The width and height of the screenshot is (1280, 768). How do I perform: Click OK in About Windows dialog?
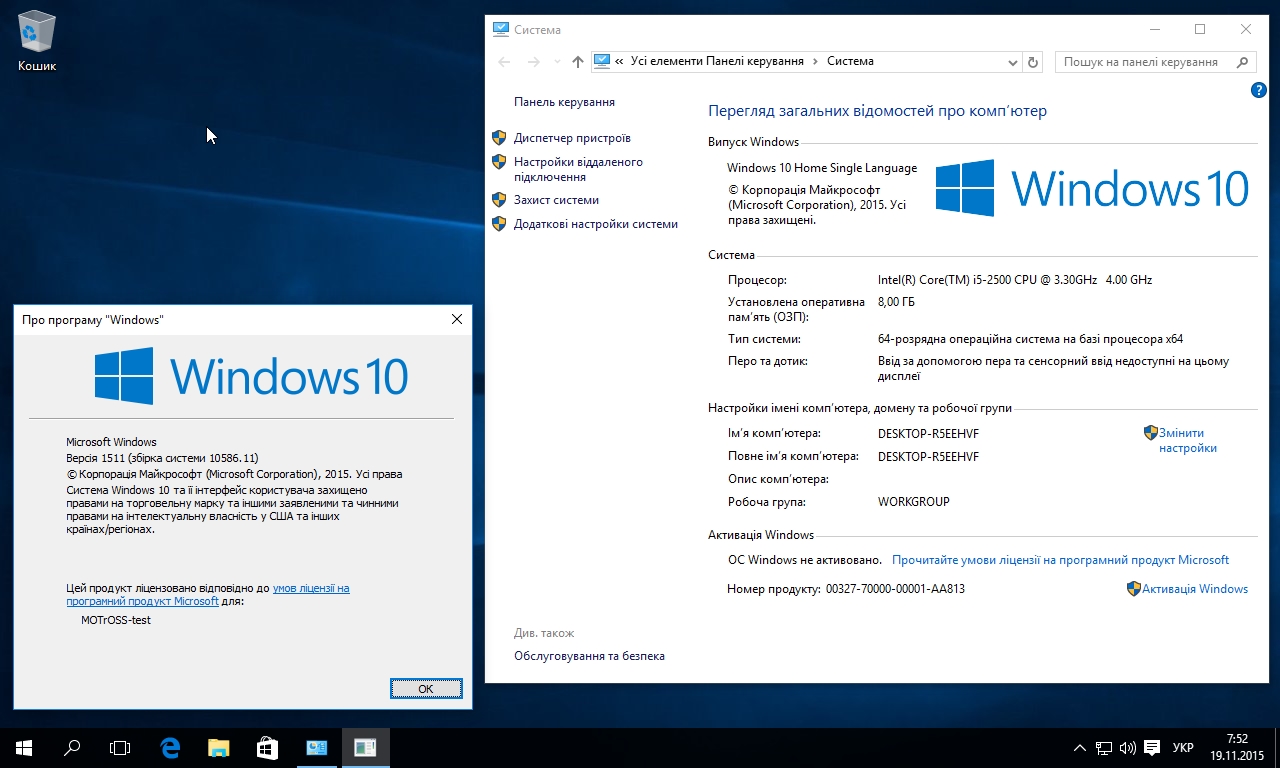(426, 688)
